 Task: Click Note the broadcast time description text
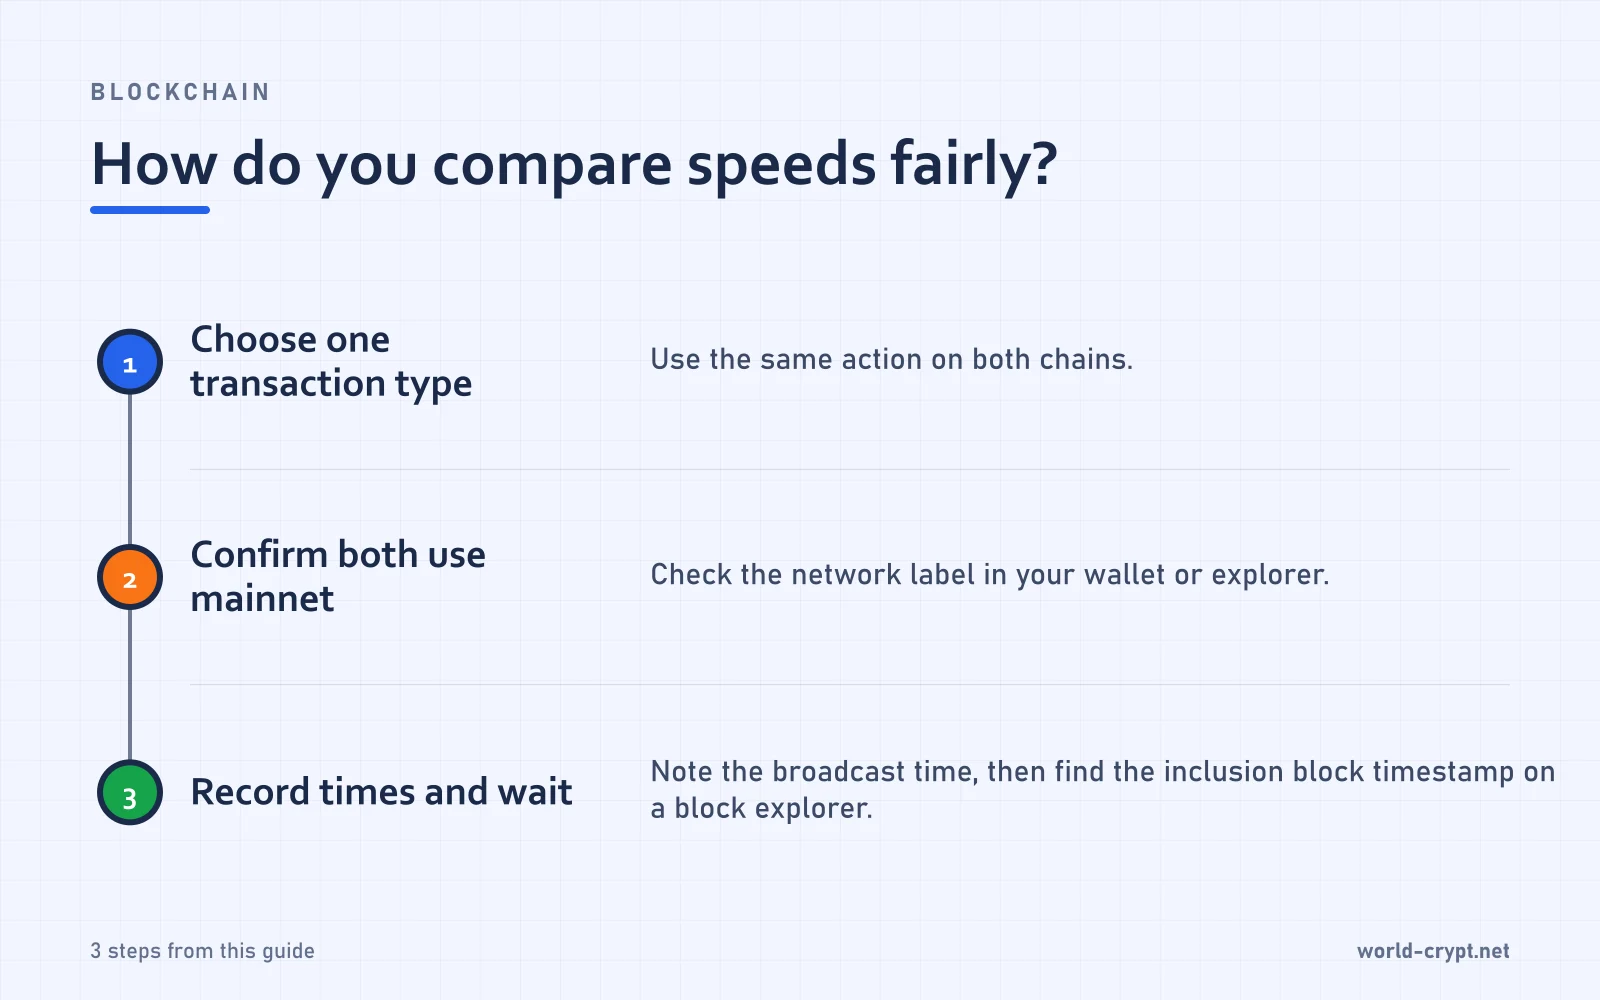[x=1103, y=790]
